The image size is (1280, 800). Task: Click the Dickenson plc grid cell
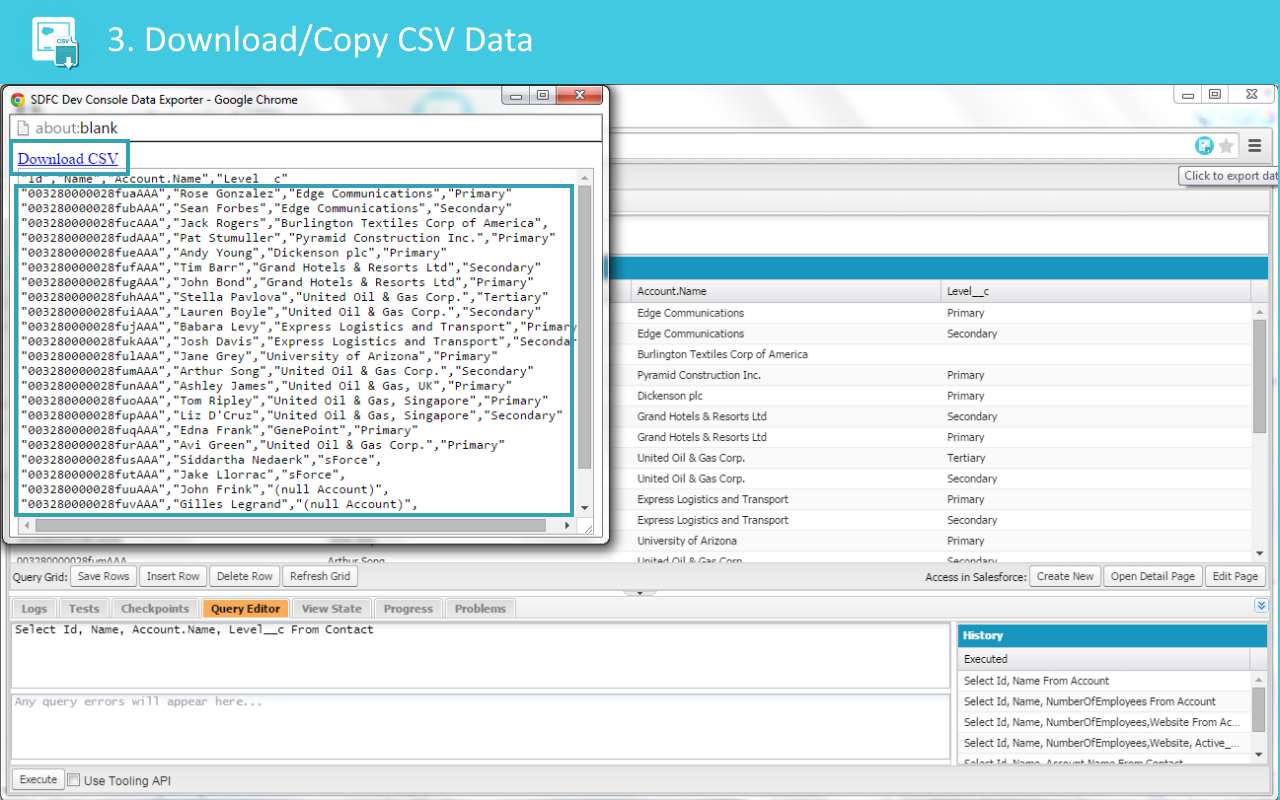[x=786, y=396]
